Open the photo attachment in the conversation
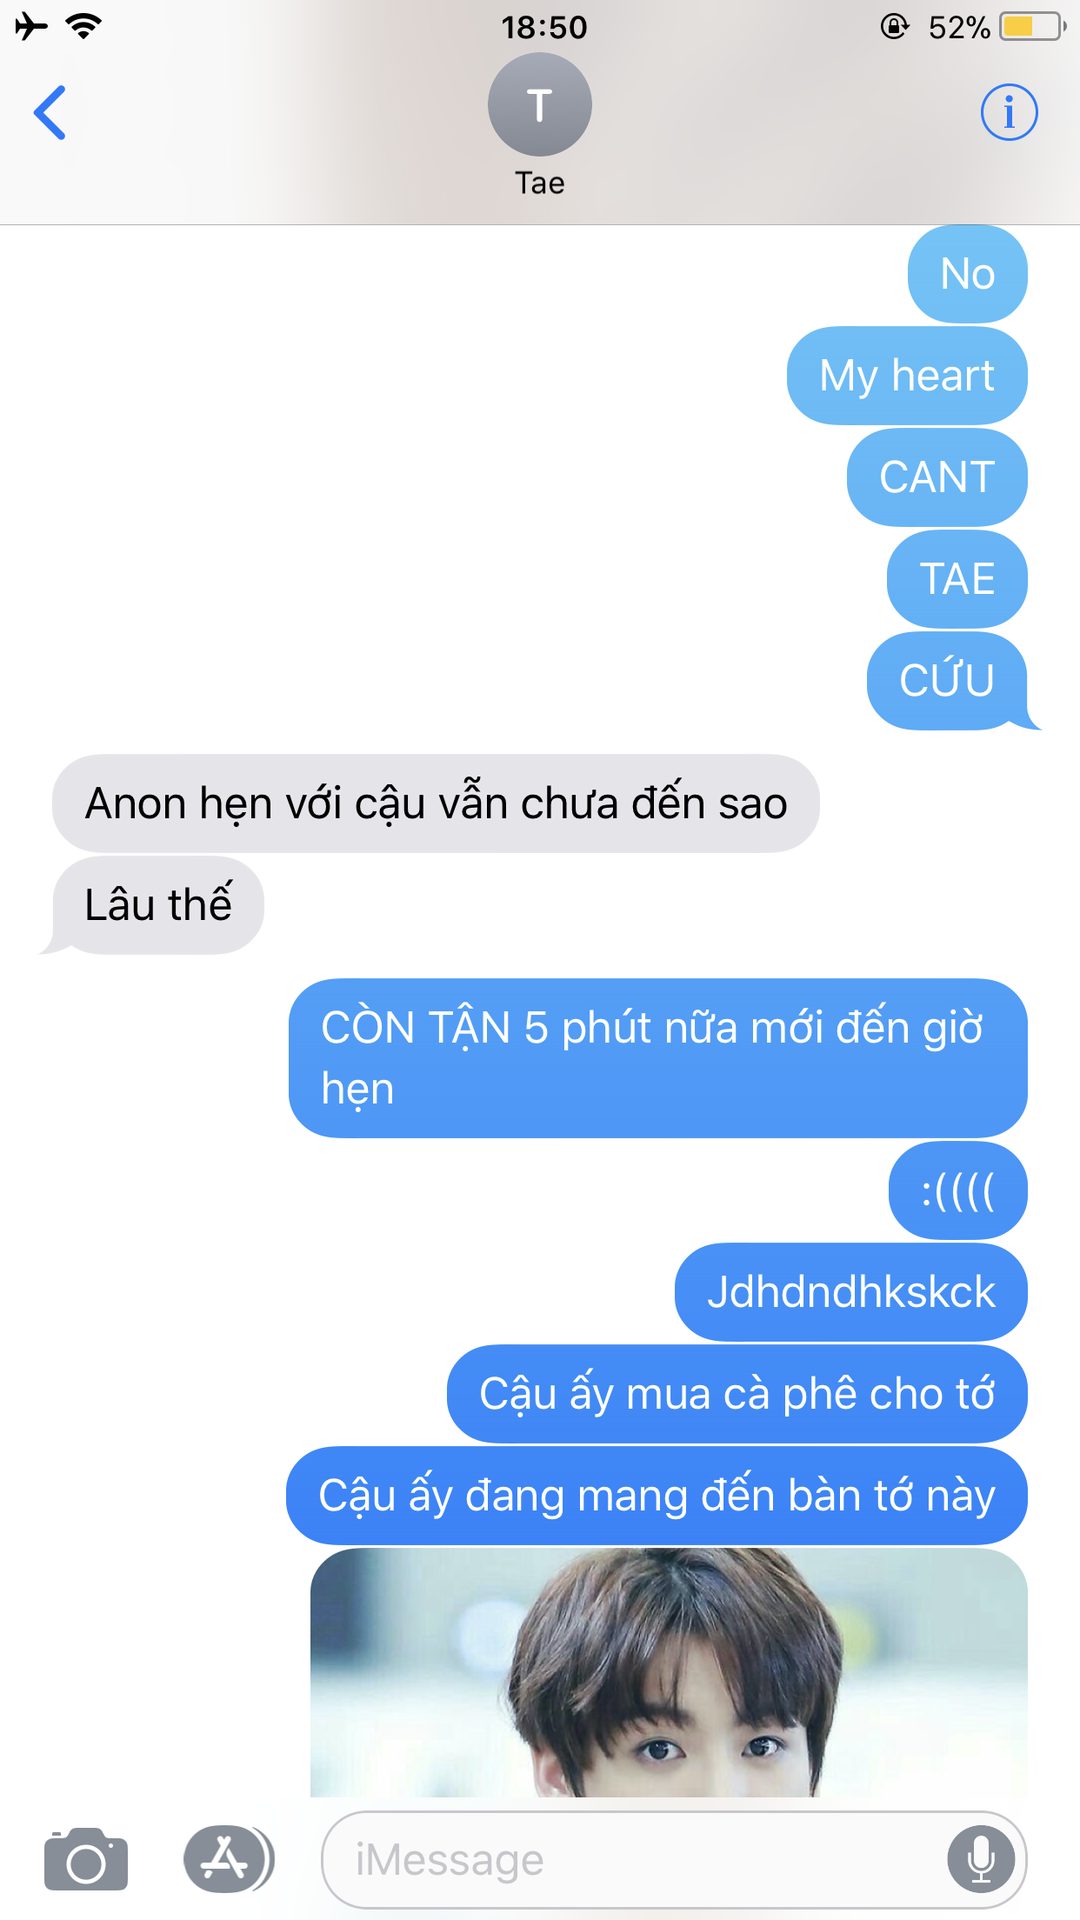Image resolution: width=1080 pixels, height=1920 pixels. click(x=668, y=1672)
